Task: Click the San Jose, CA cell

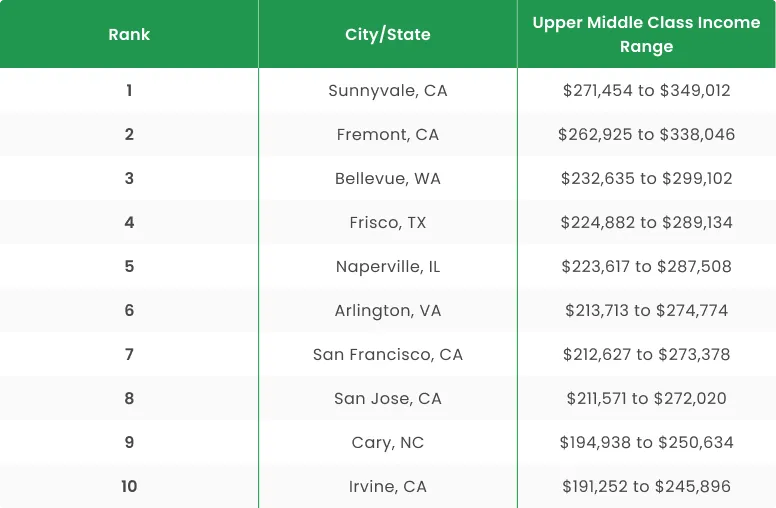Action: point(388,398)
